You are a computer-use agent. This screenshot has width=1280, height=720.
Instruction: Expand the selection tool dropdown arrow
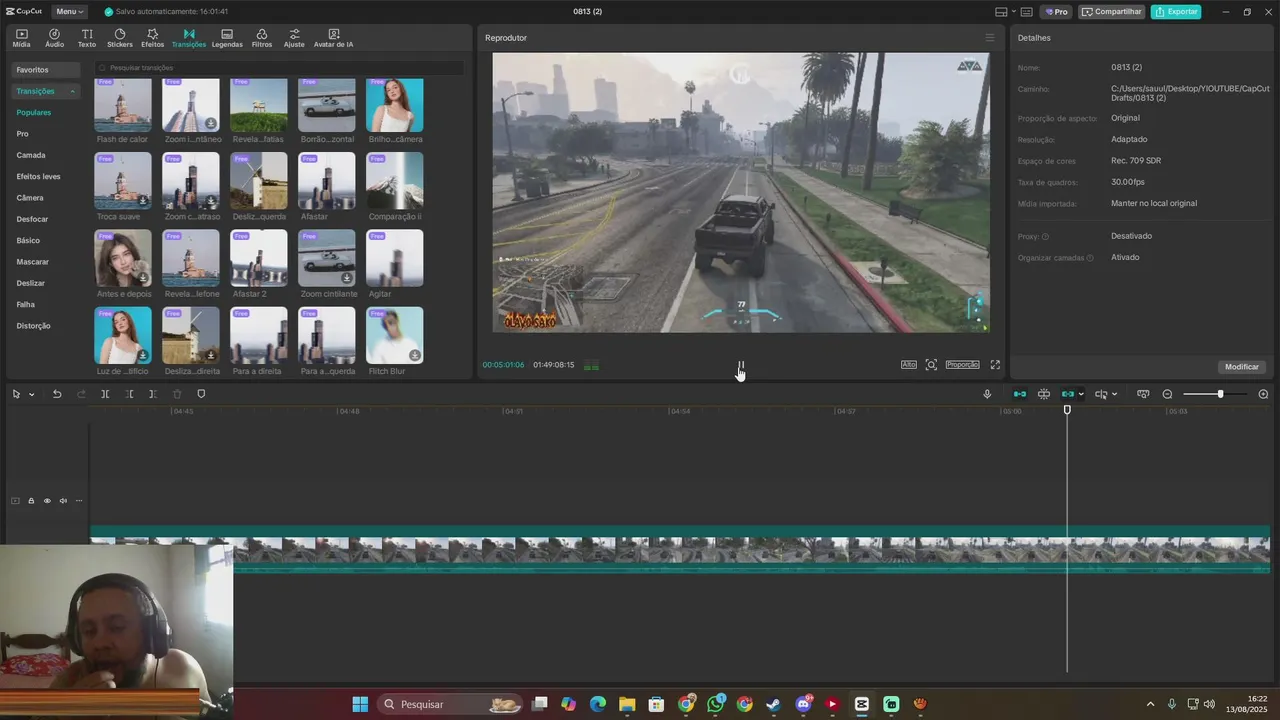[x=31, y=394]
